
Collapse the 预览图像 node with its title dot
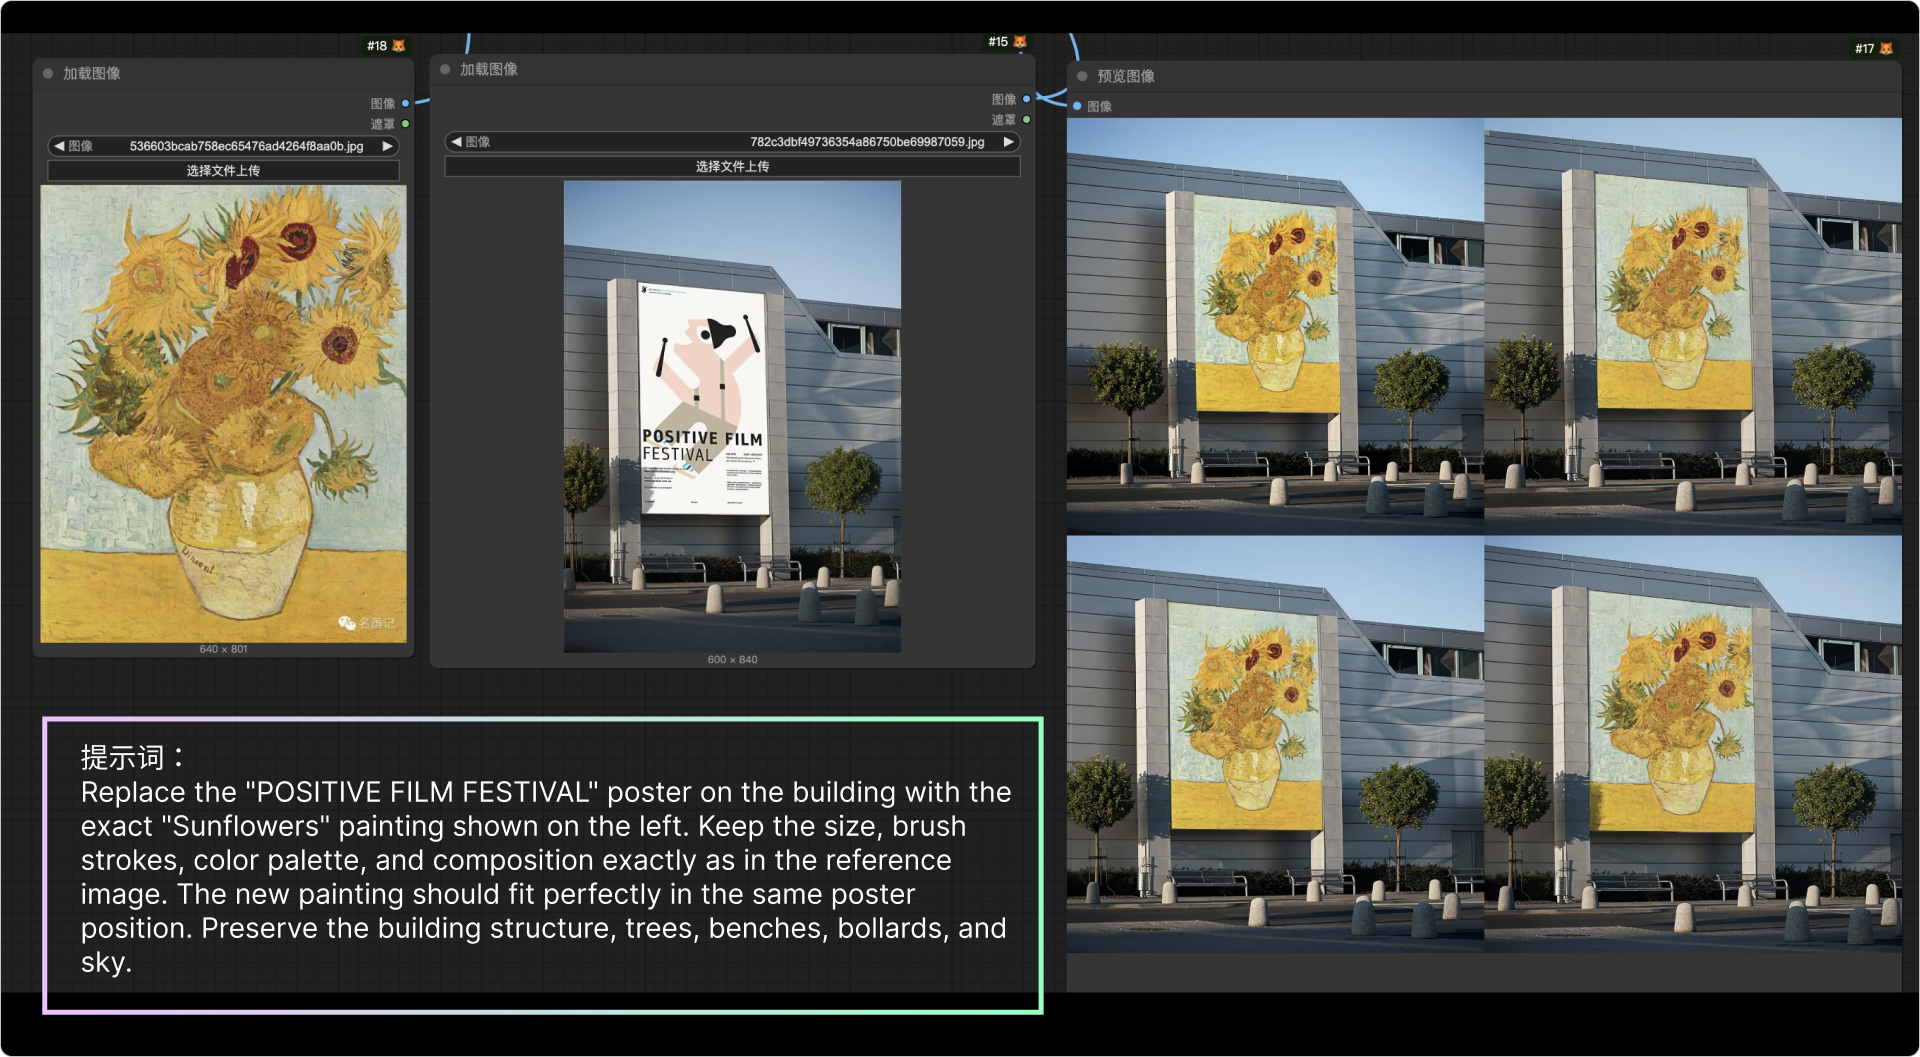coord(1082,76)
